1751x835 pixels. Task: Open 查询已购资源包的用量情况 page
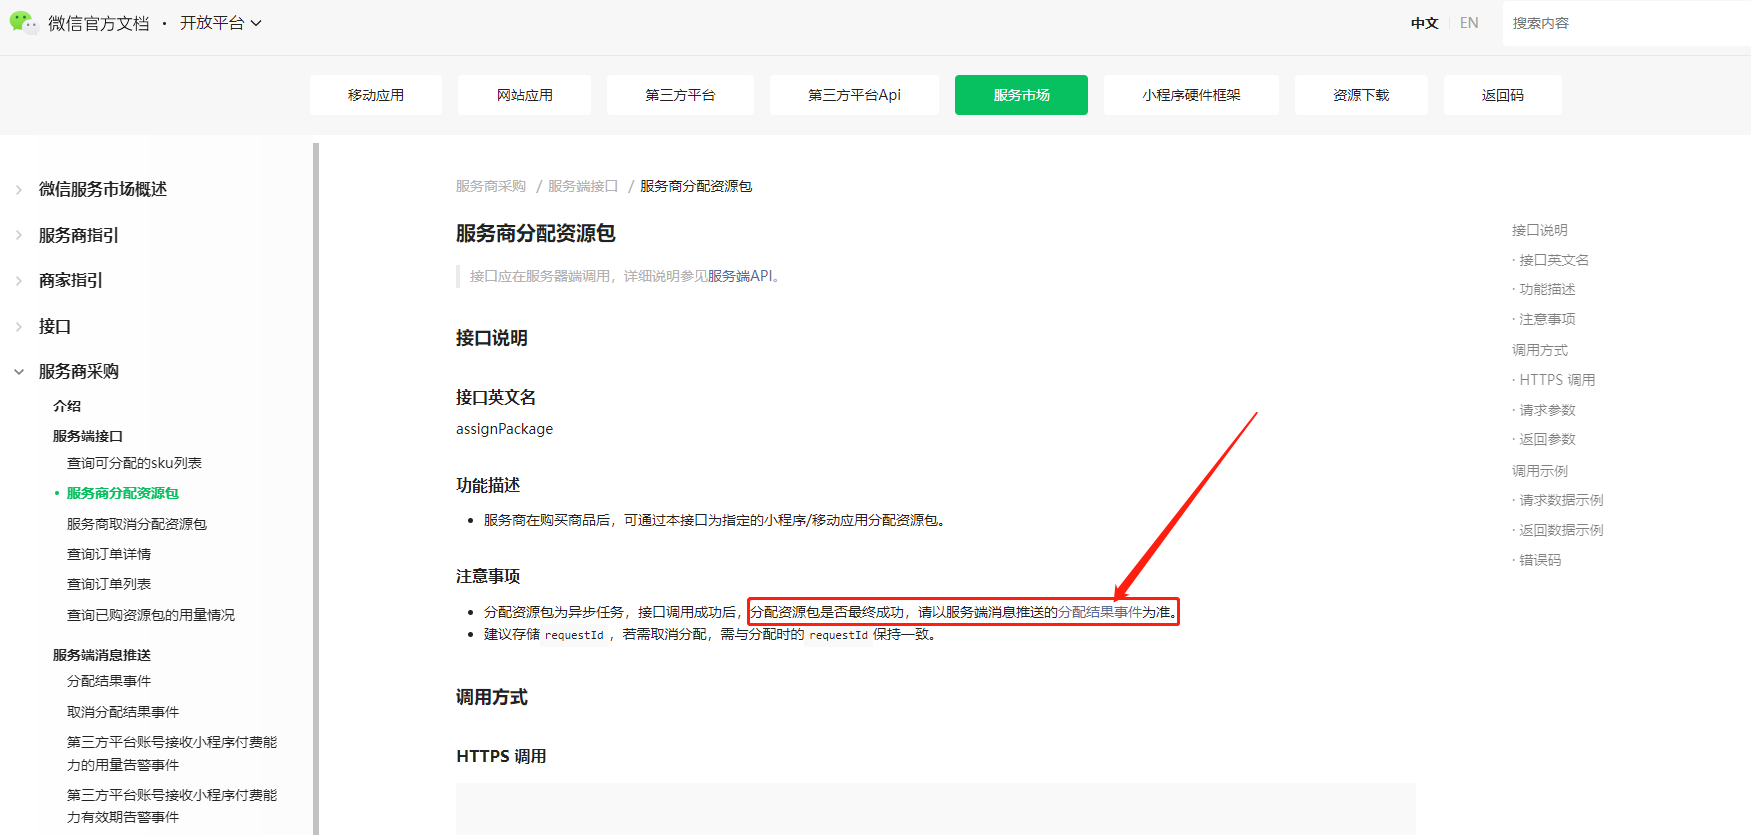[x=151, y=615]
